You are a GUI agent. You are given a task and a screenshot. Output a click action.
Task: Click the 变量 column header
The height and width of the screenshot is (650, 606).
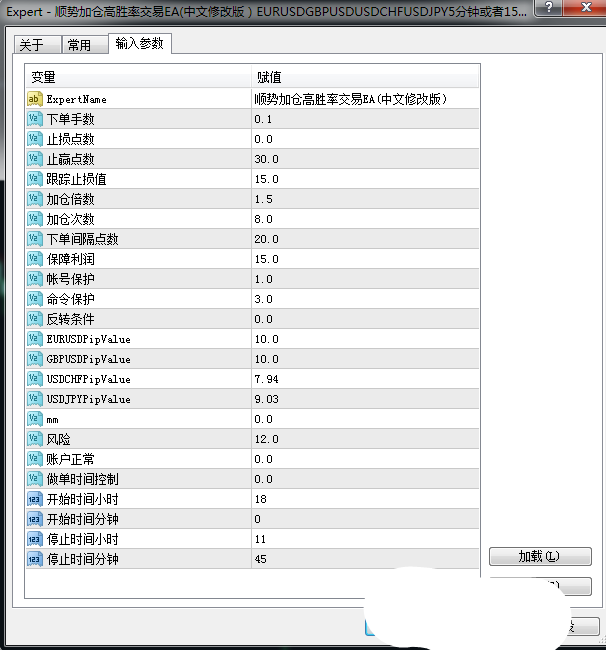click(x=138, y=77)
